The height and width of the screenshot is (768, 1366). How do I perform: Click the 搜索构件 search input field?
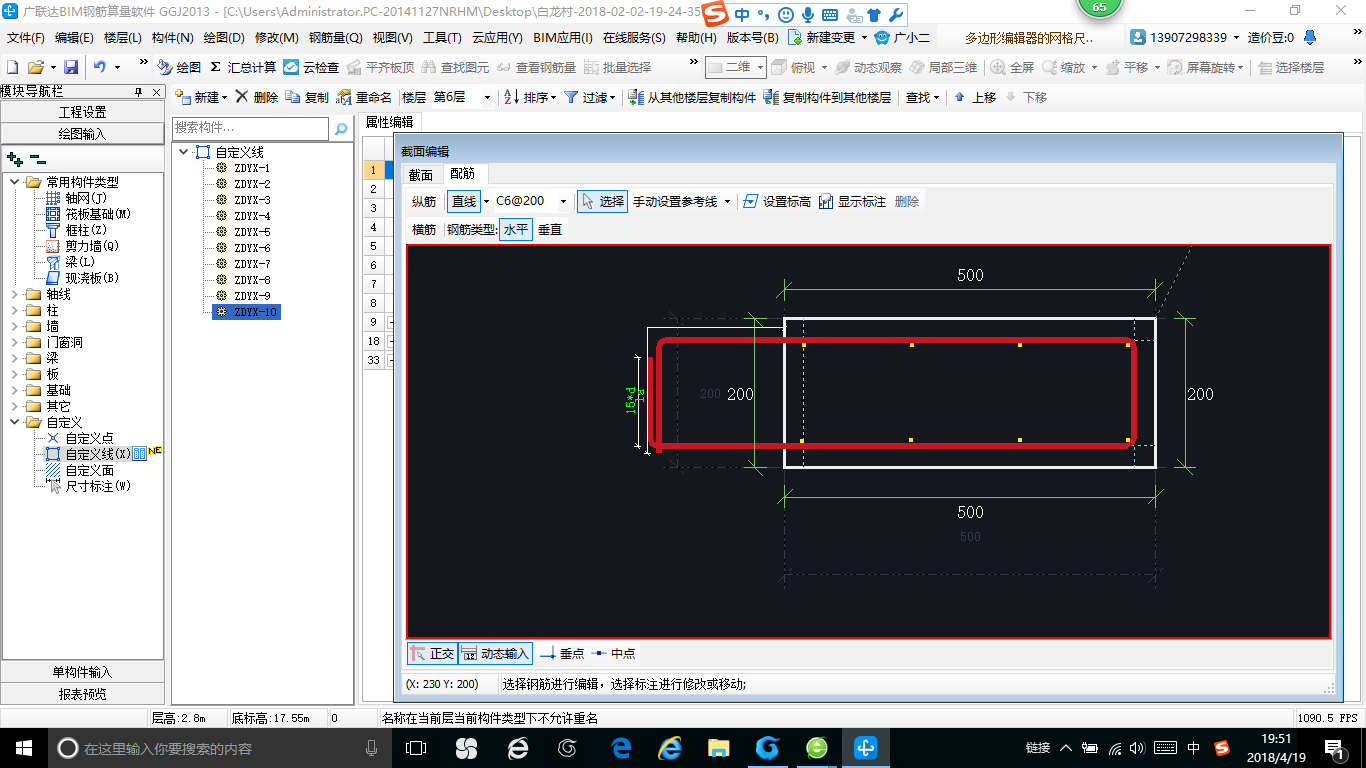[250, 128]
